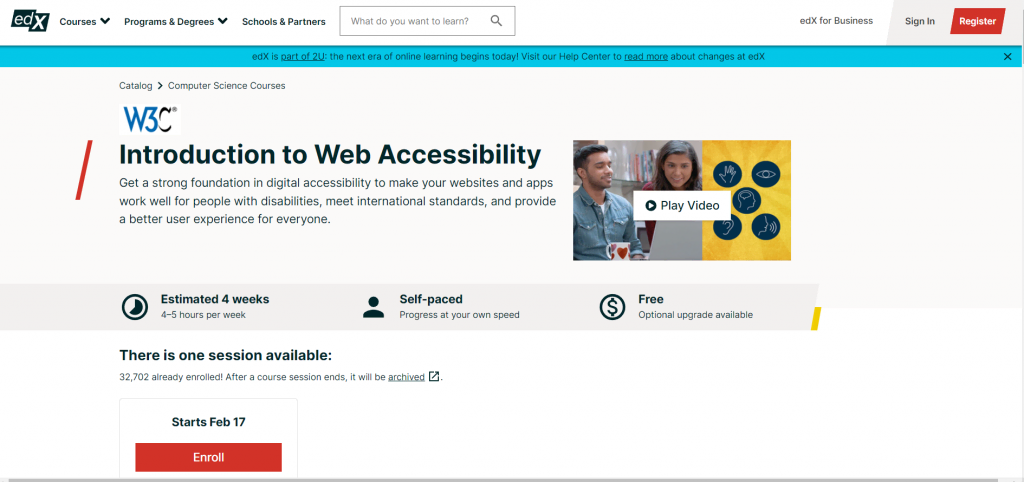
Task: Enroll in the Feb 17 session
Action: [208, 457]
